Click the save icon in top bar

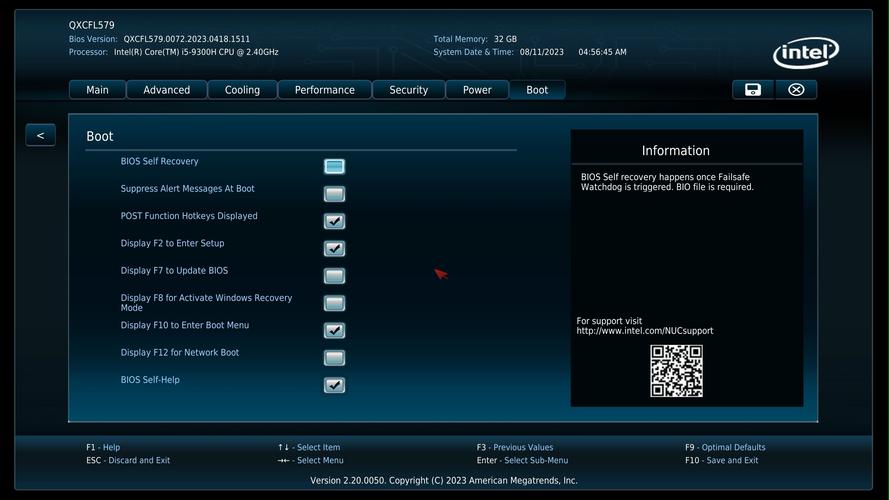753,90
